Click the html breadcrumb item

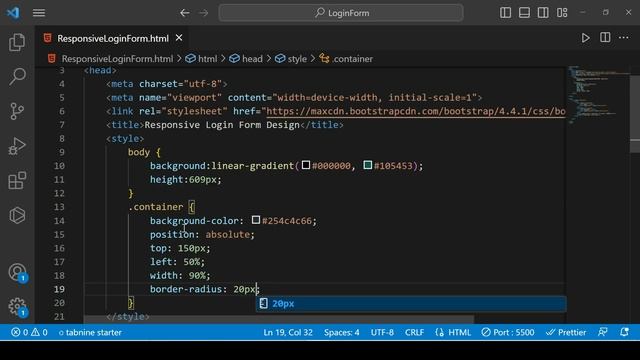tap(207, 59)
